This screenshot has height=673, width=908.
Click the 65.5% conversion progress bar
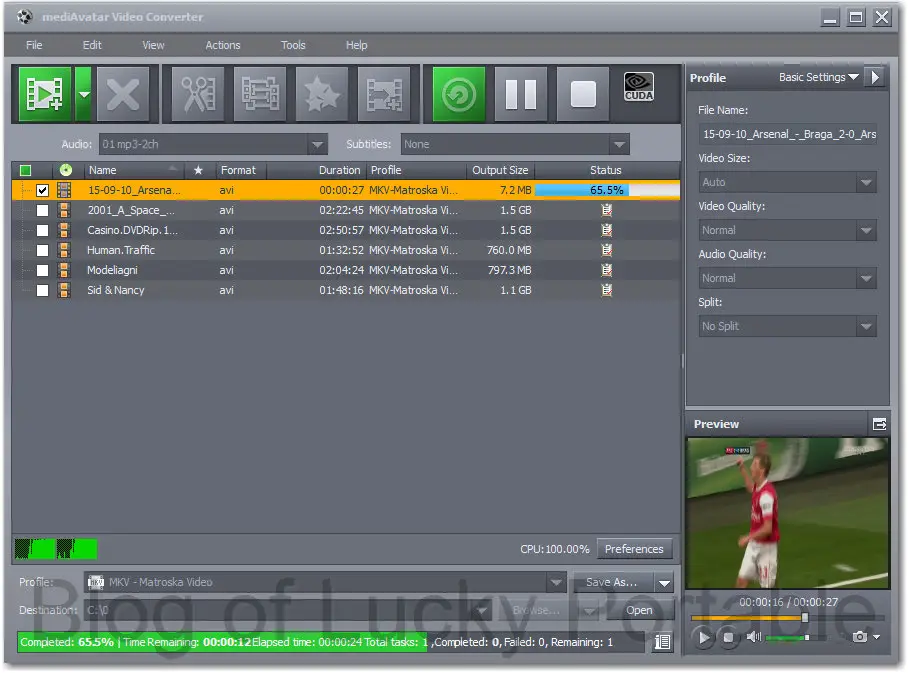[x=606, y=190]
